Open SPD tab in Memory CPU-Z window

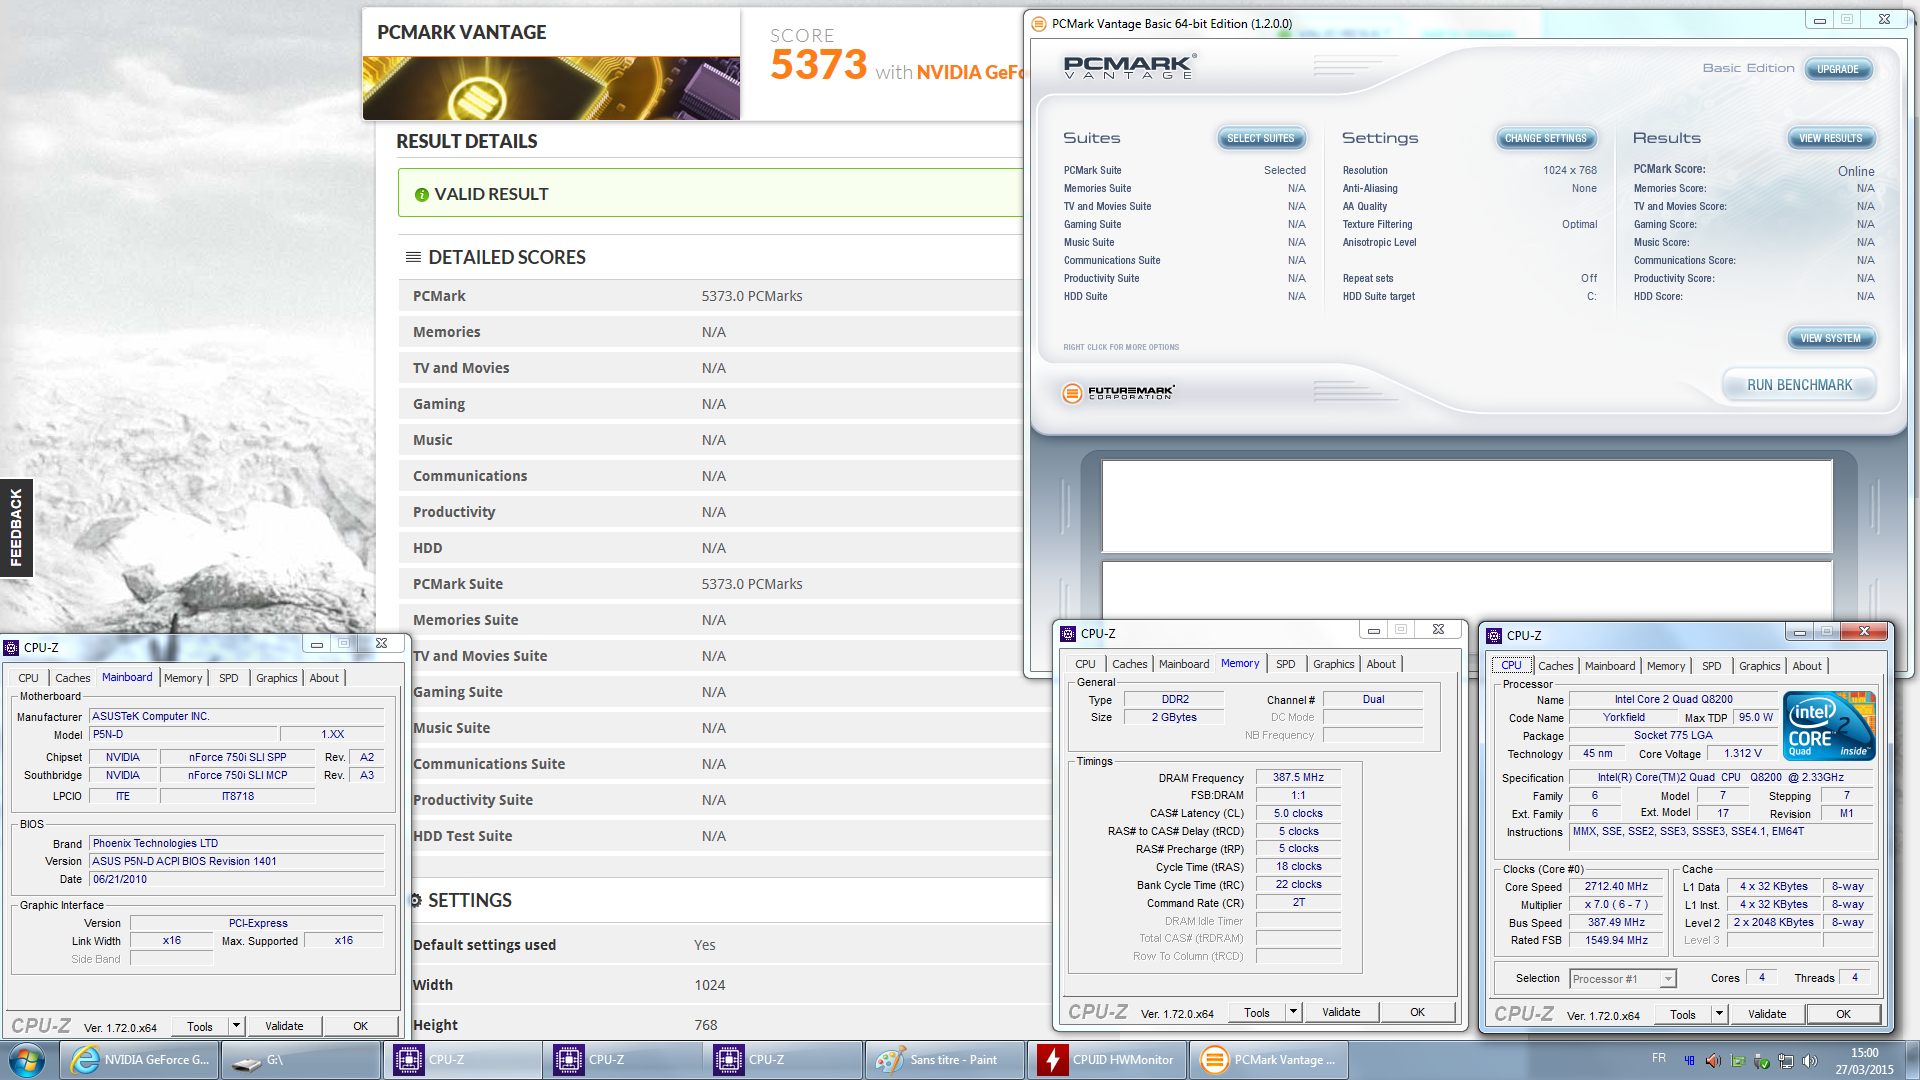coord(1286,664)
